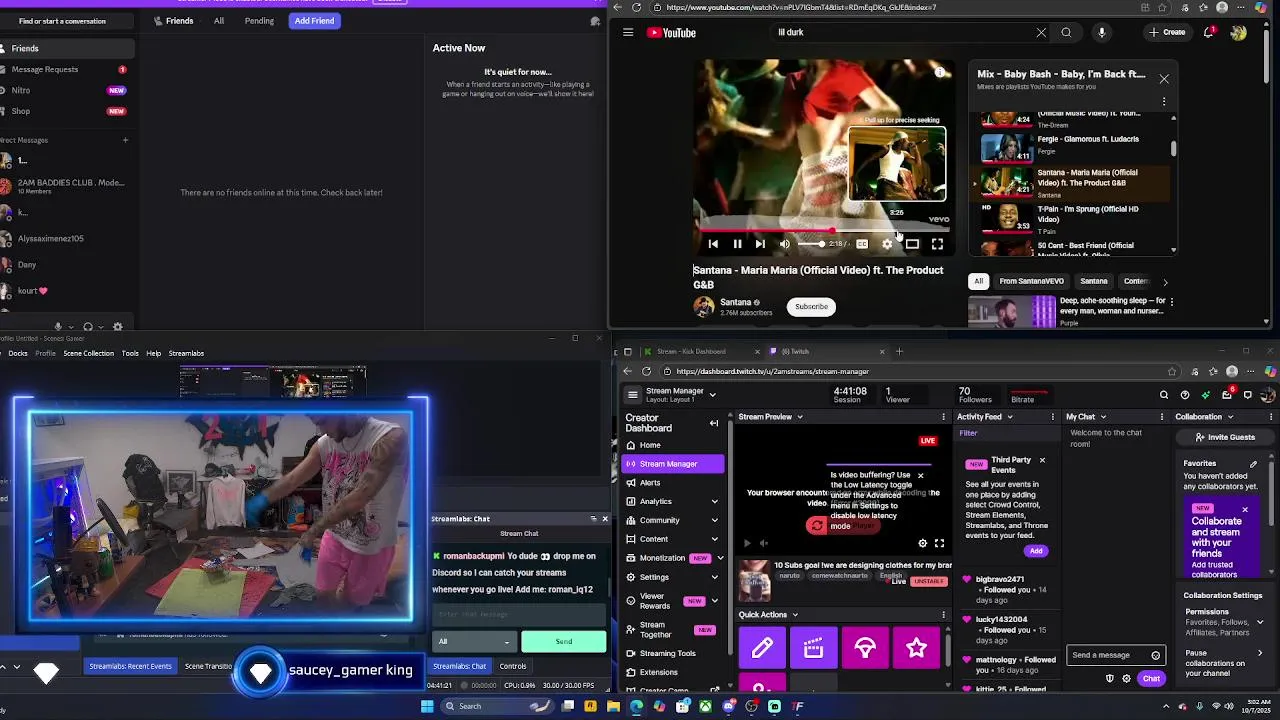This screenshot has height=720, width=1280.
Task: Open the Tools menu in Streamlabs
Action: tap(130, 353)
